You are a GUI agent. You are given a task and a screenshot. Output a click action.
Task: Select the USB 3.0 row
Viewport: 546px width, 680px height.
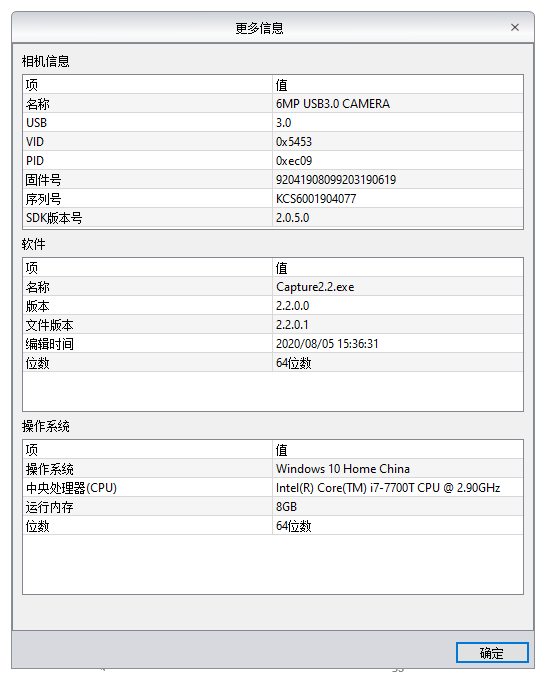[x=273, y=123]
